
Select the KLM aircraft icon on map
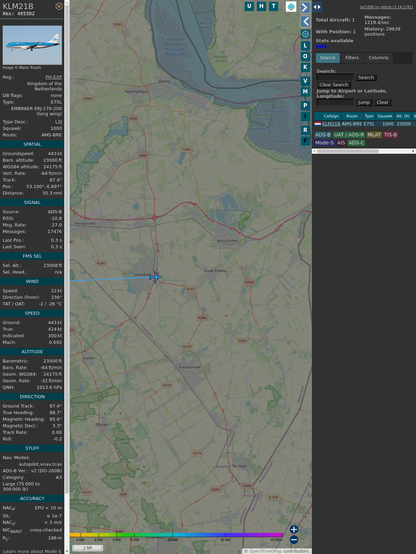[x=155, y=277]
